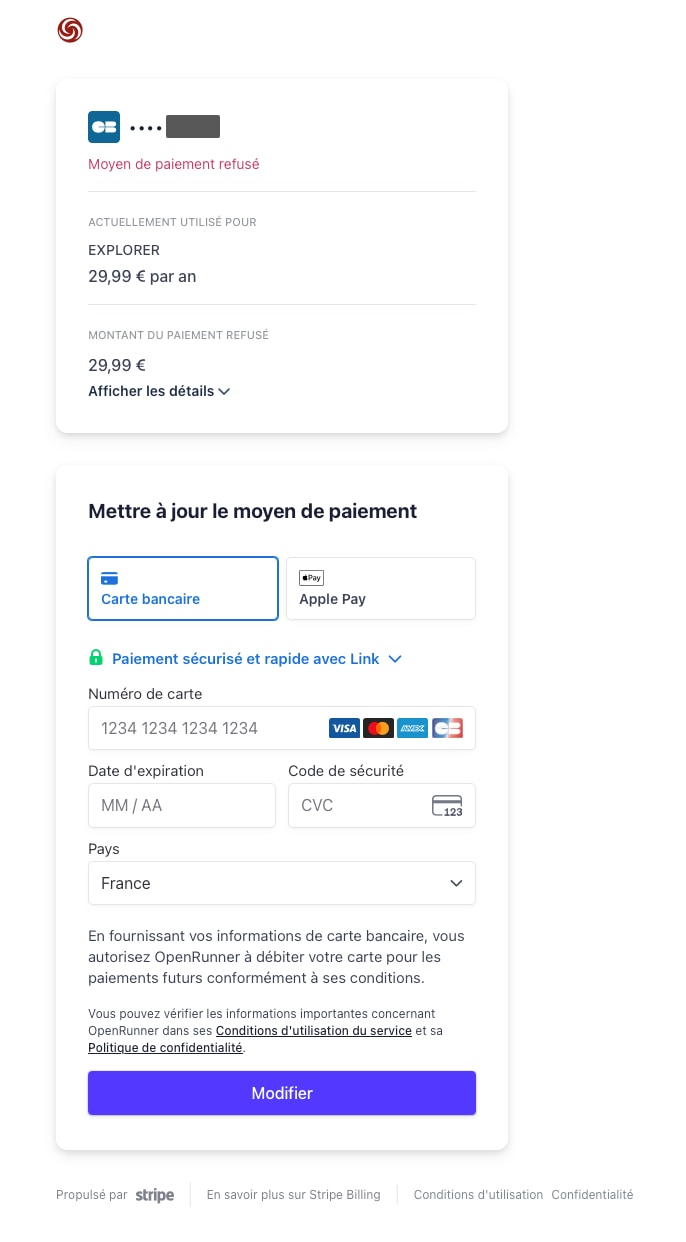Click the American Express logo icon

point(412,728)
